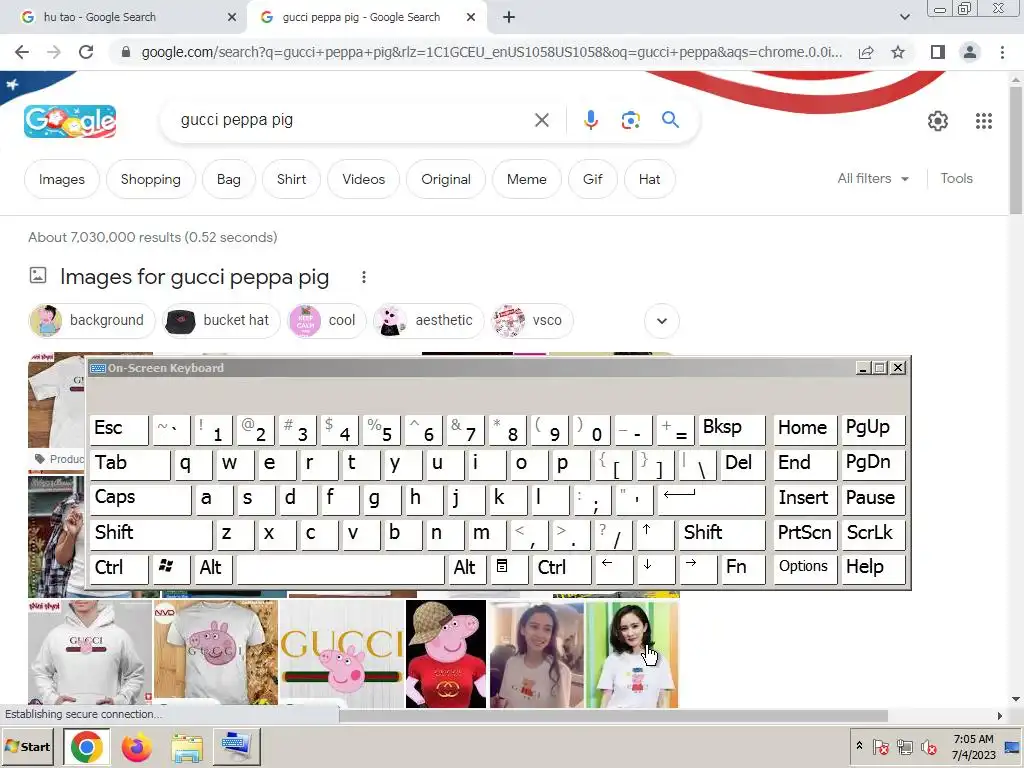Image resolution: width=1024 pixels, height=768 pixels.
Task: Launch Firefox from the taskbar
Action: tap(136, 747)
